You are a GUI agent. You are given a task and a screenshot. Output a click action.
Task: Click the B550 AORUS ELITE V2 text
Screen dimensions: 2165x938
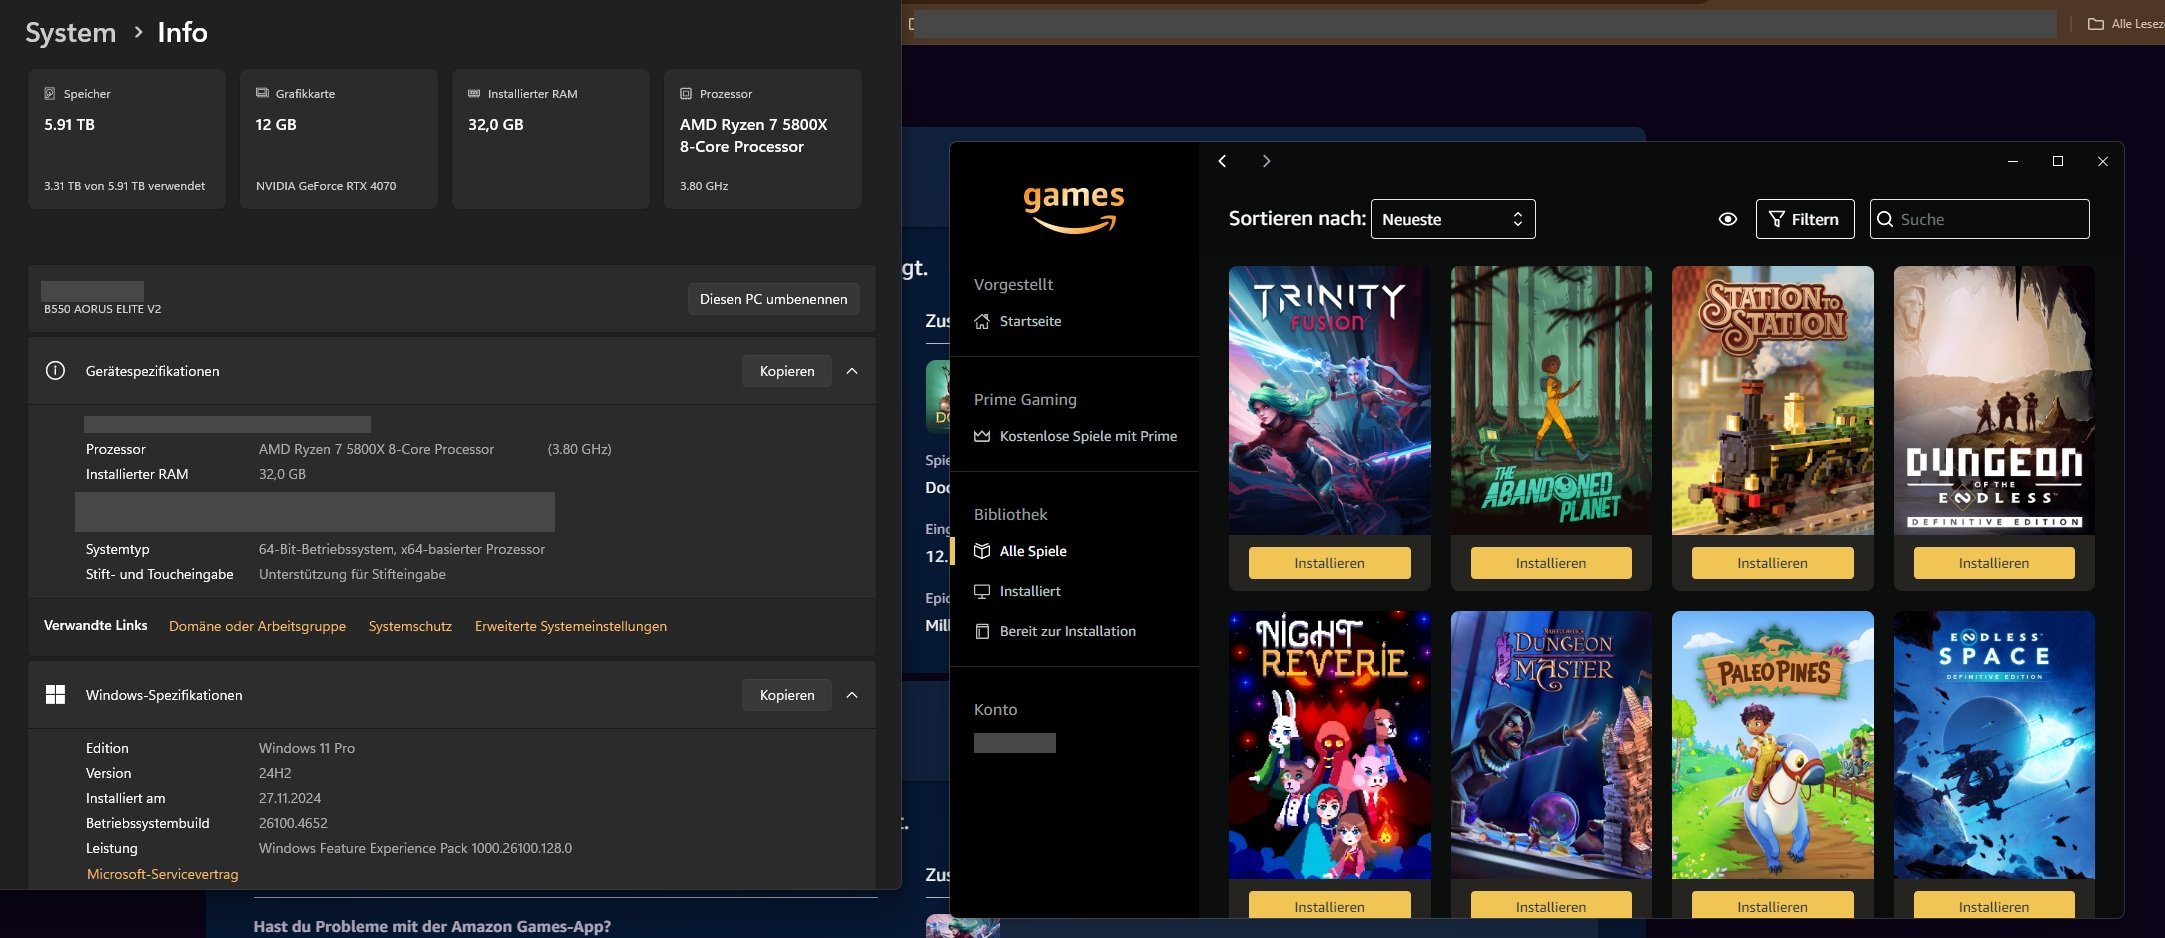pyautogui.click(x=102, y=309)
